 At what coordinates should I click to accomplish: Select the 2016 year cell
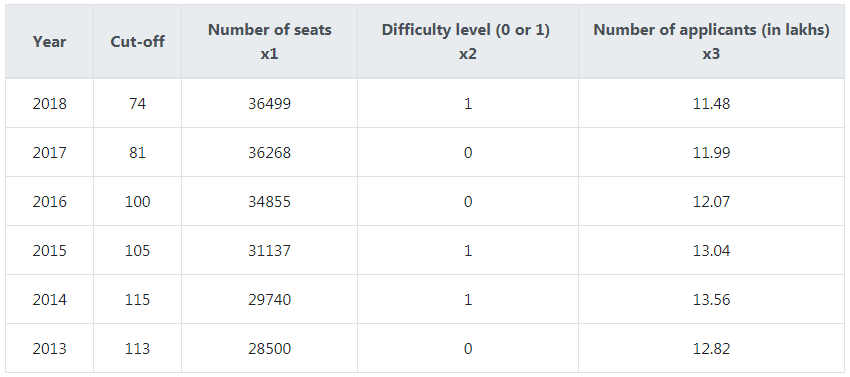point(49,202)
